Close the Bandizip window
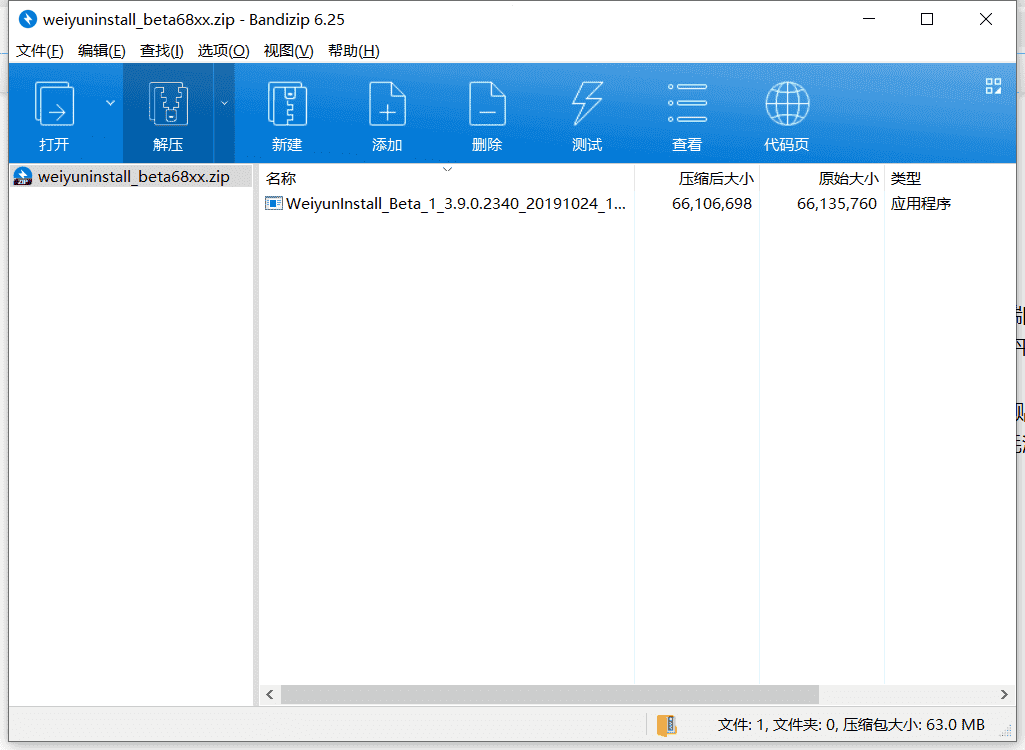1025x750 pixels. (986, 19)
